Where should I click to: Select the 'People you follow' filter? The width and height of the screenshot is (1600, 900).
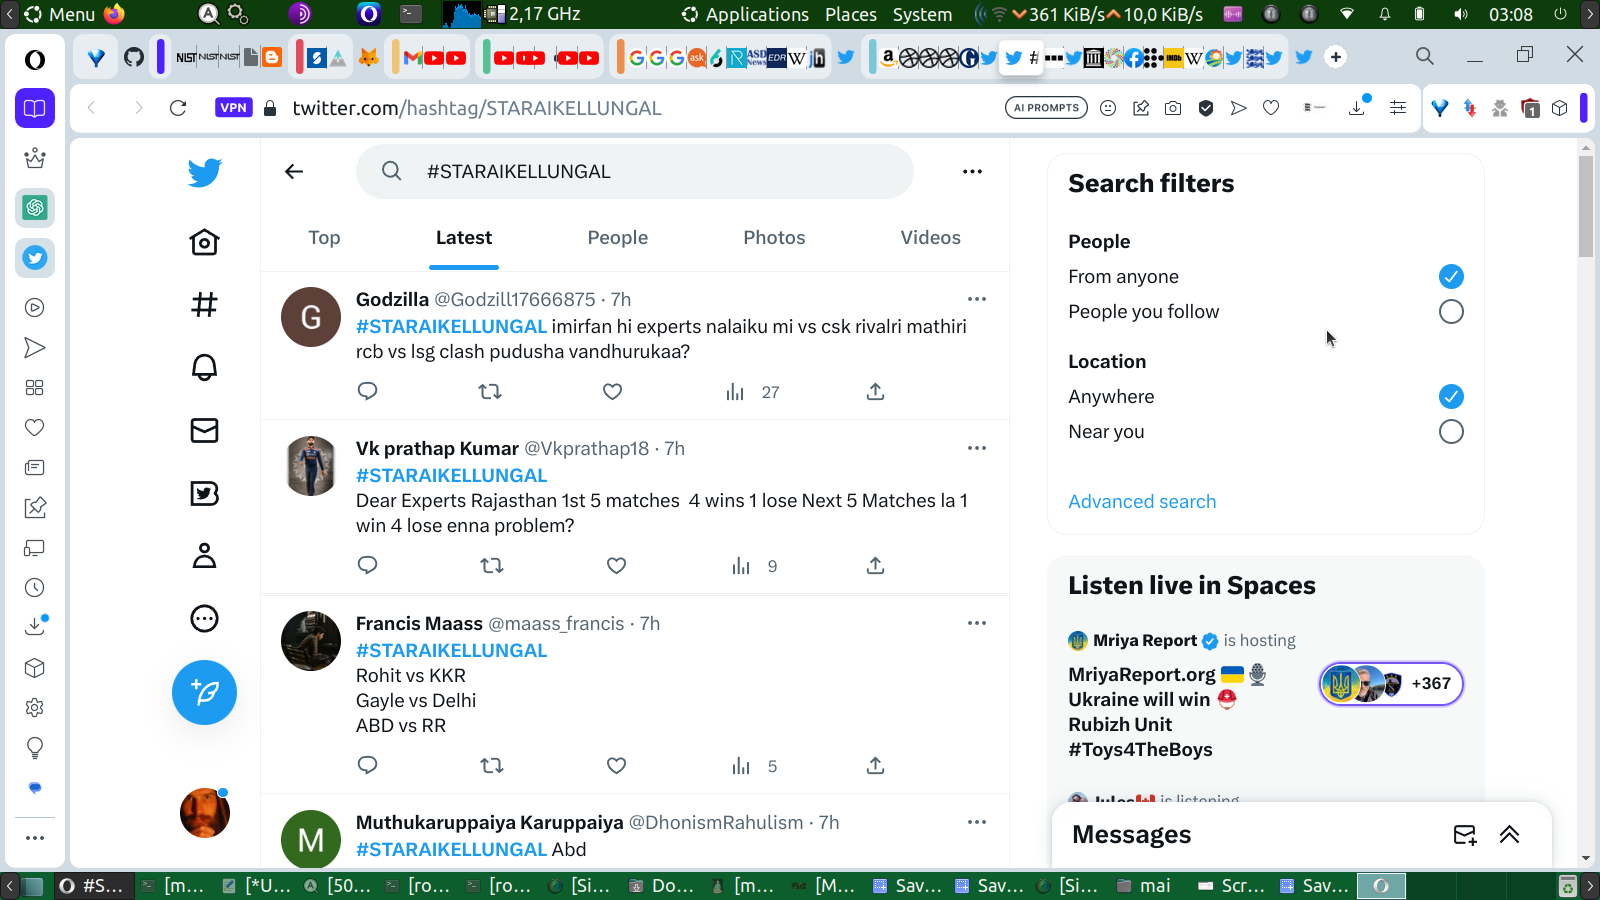1451,312
